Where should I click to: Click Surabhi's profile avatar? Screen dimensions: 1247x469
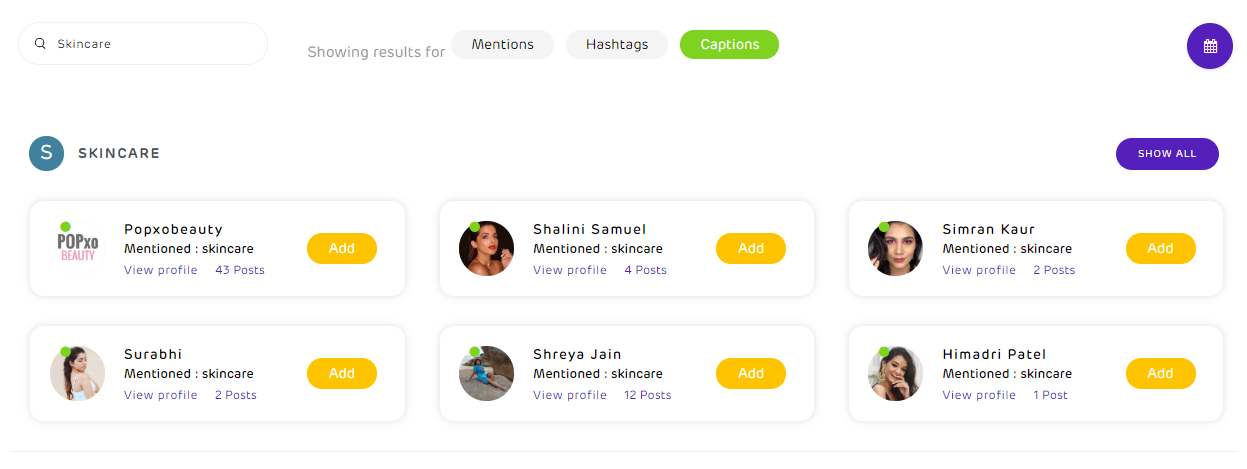[77, 373]
